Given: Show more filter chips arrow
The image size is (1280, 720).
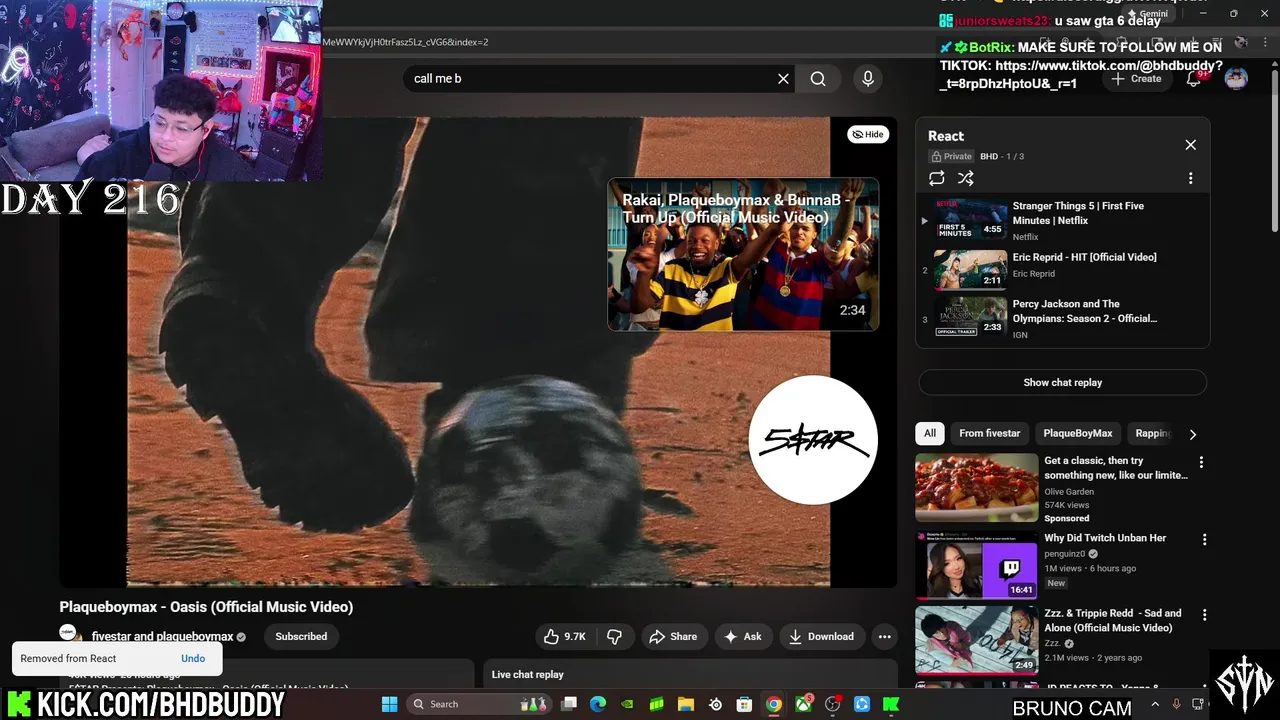Looking at the screenshot, I should tap(1192, 434).
